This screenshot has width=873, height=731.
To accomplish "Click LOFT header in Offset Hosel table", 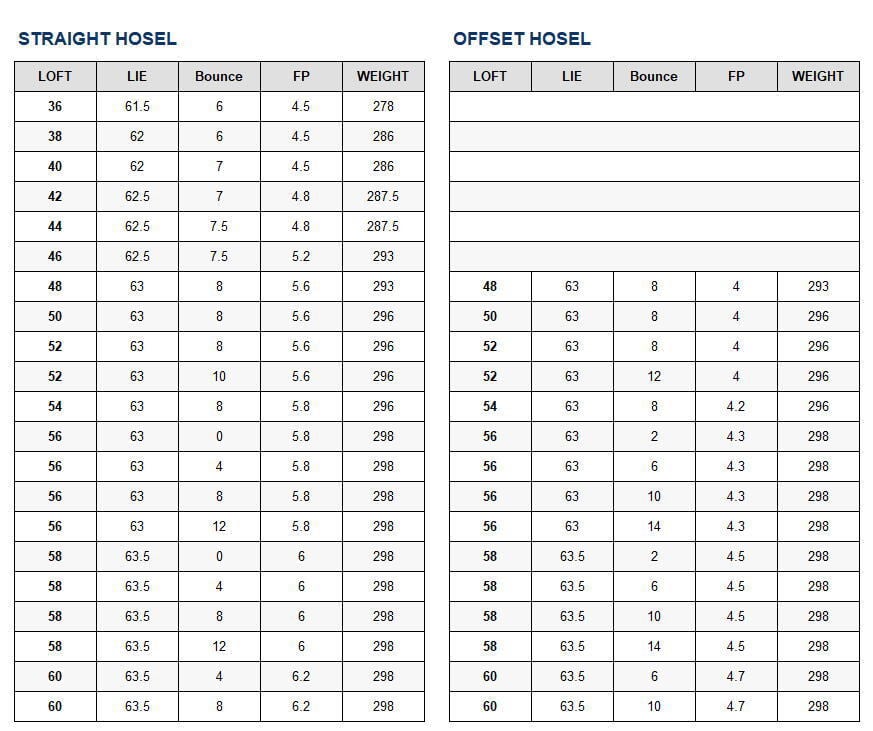I will (x=490, y=76).
